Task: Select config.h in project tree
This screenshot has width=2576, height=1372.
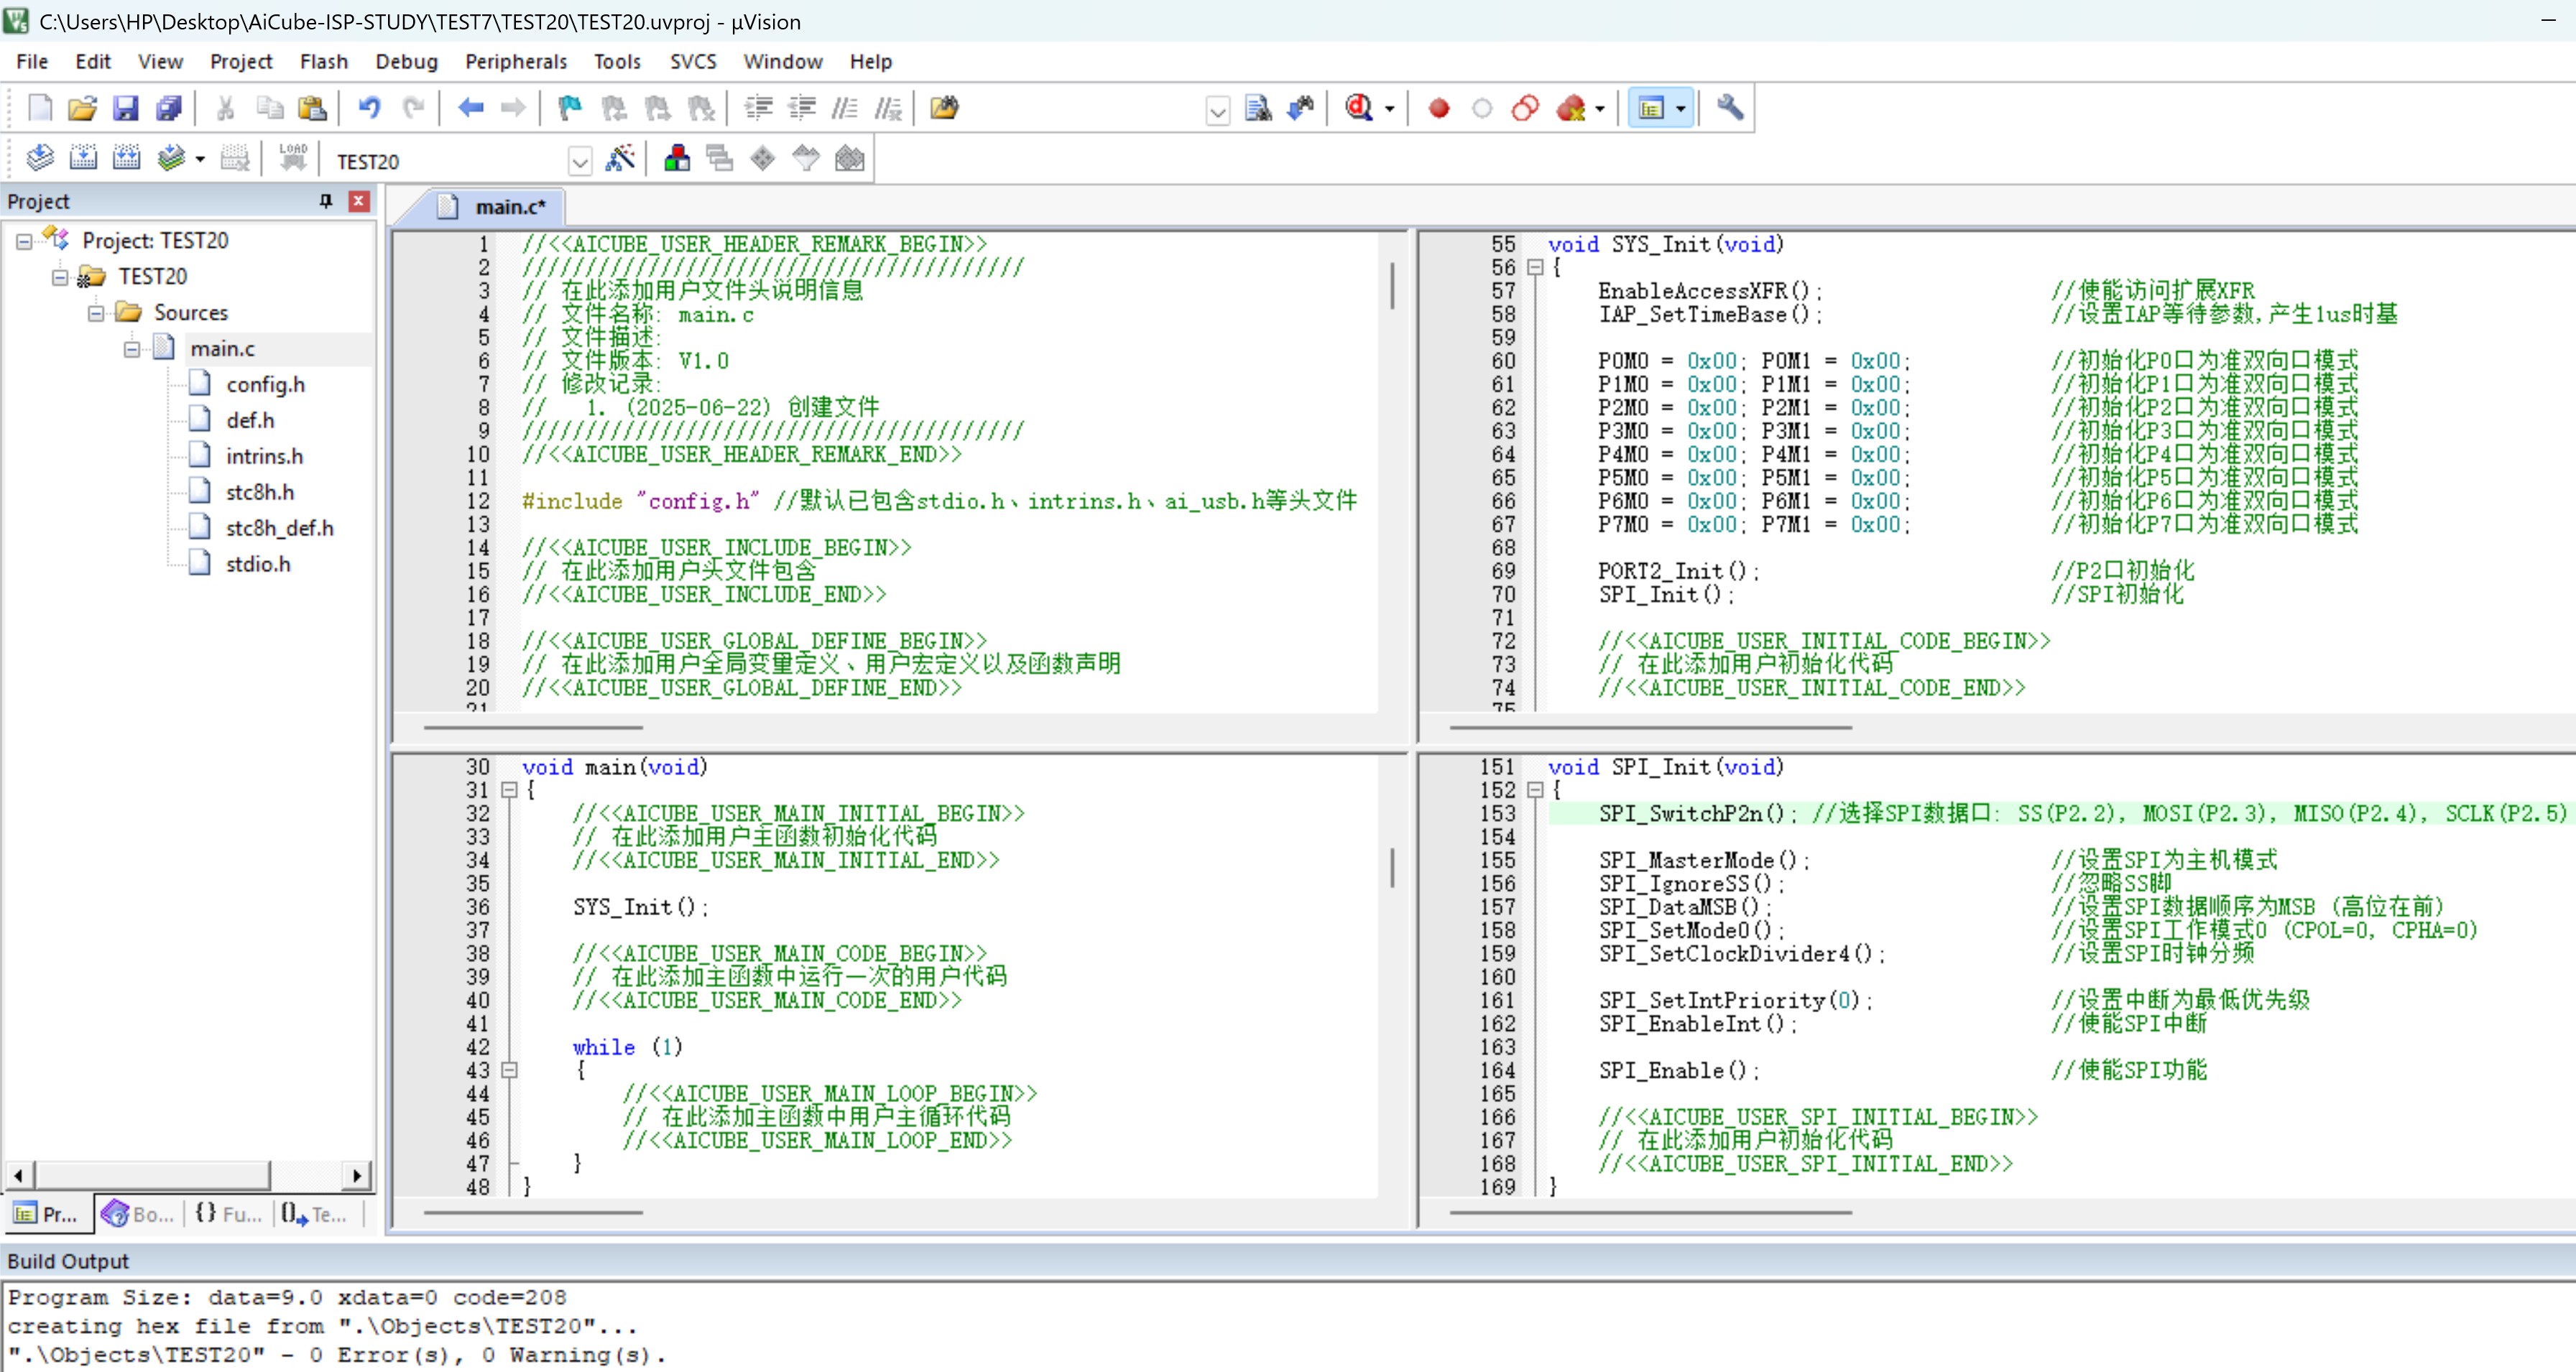Action: (265, 385)
